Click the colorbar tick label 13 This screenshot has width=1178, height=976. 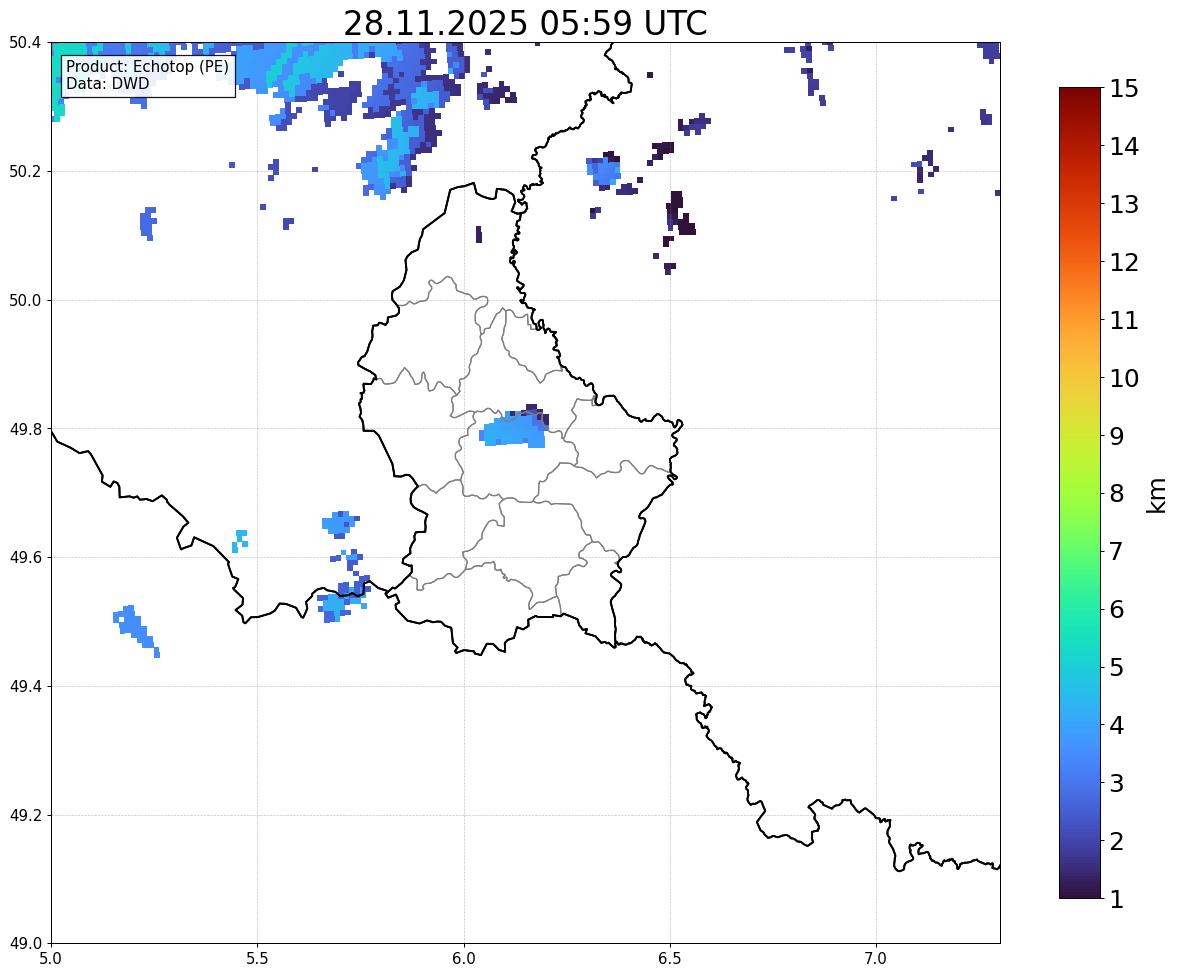tap(1124, 204)
